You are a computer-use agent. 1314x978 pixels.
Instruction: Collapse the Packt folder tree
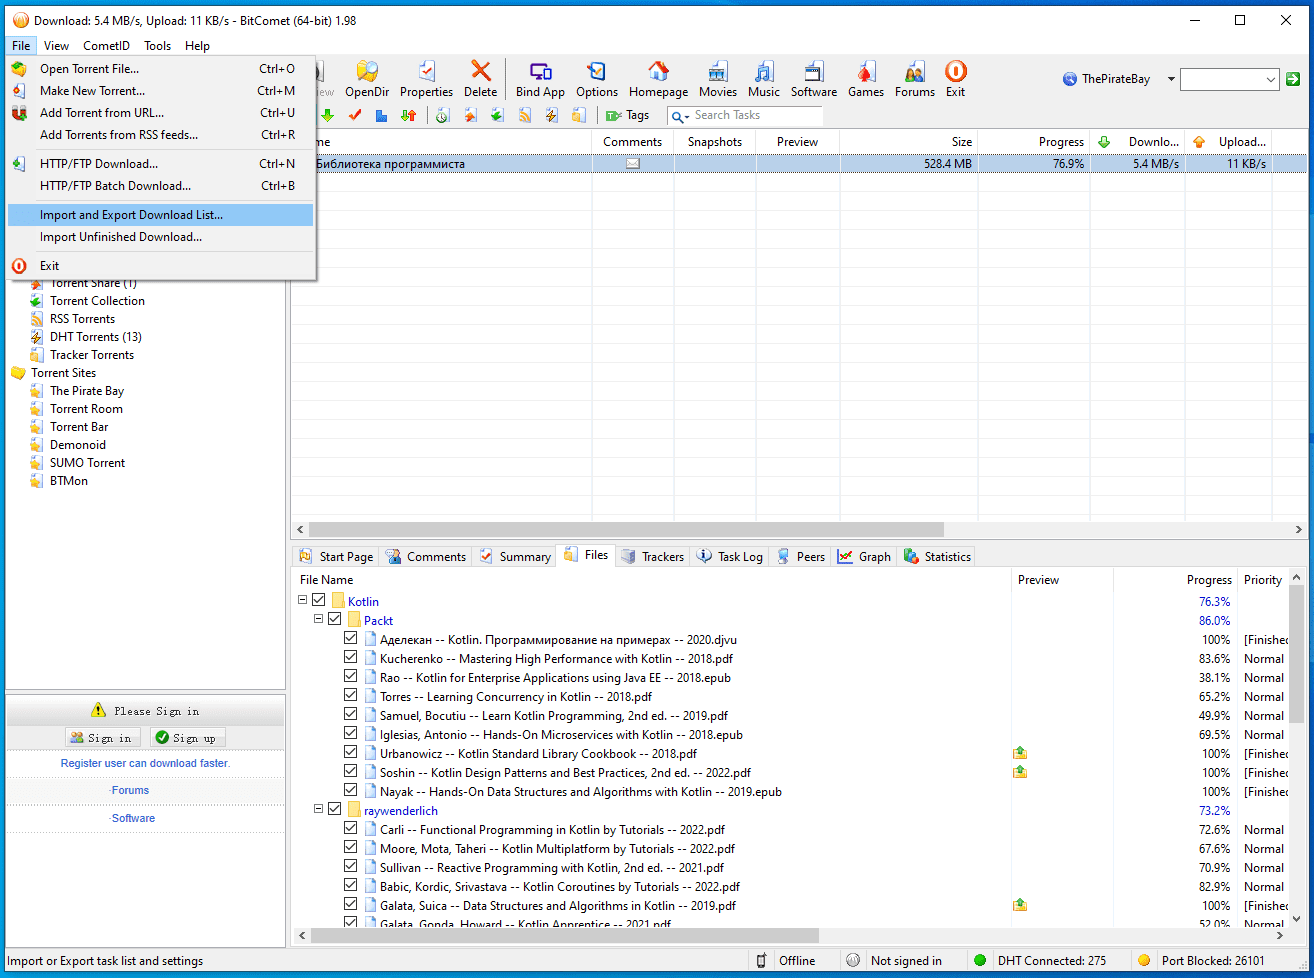point(319,619)
